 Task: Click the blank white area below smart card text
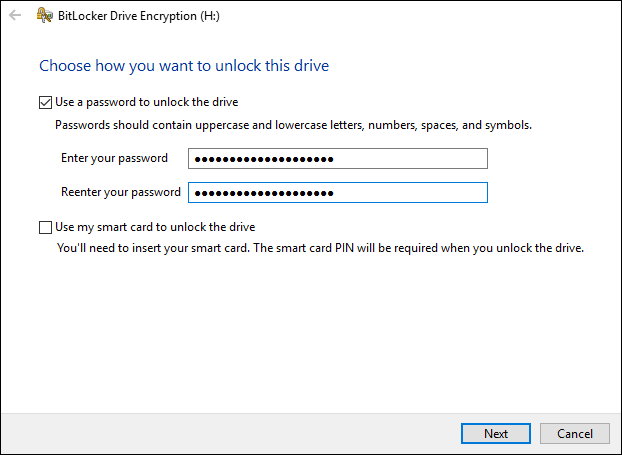(x=311, y=333)
